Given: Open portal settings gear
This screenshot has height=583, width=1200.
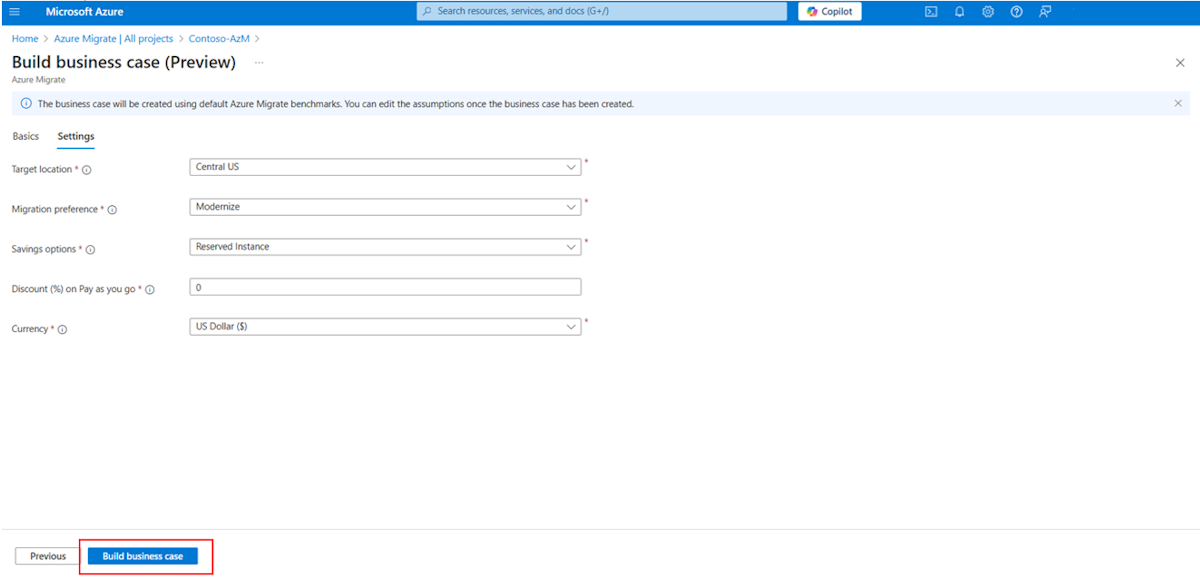Looking at the screenshot, I should [988, 11].
